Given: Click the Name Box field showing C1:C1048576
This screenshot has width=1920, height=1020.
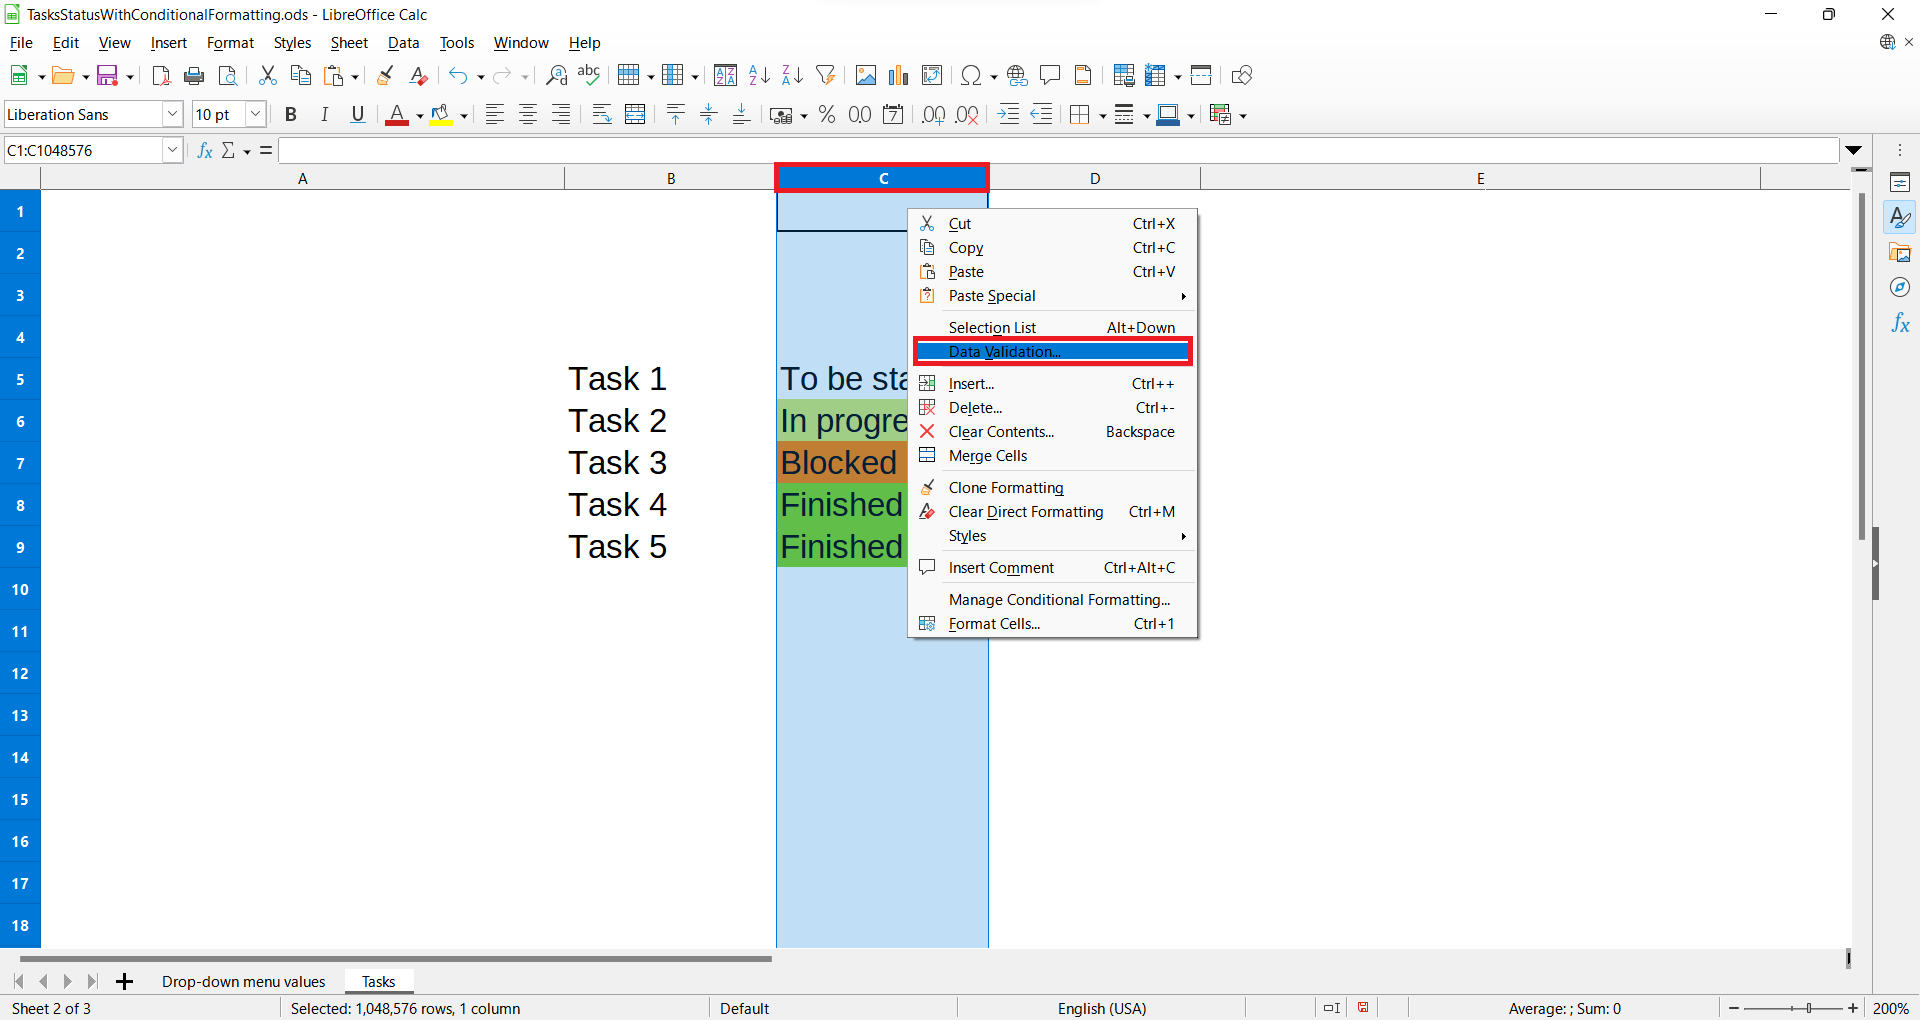Looking at the screenshot, I should coord(84,150).
